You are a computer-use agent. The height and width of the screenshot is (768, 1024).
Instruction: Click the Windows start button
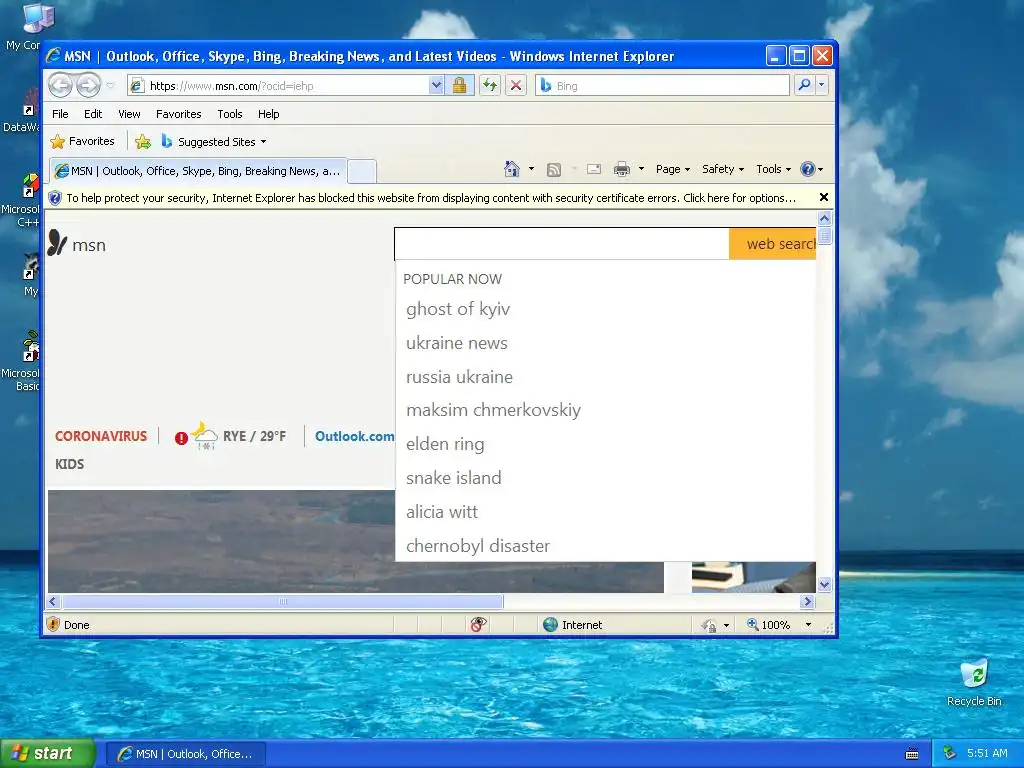(x=47, y=753)
